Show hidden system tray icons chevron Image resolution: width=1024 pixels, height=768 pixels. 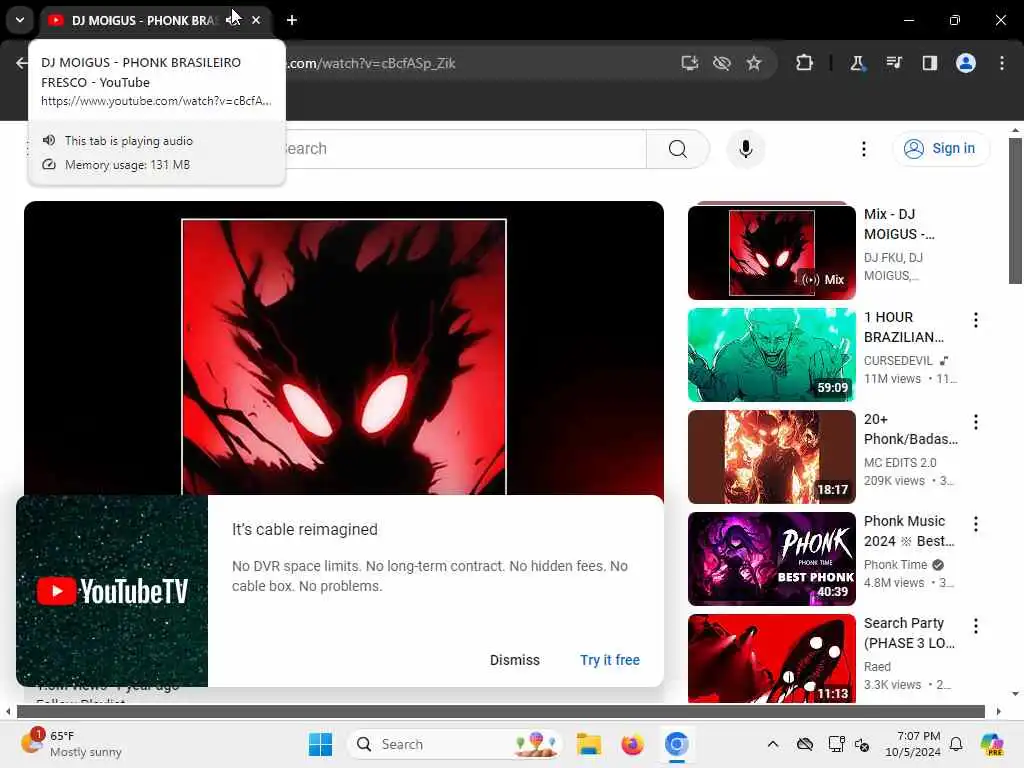(773, 744)
